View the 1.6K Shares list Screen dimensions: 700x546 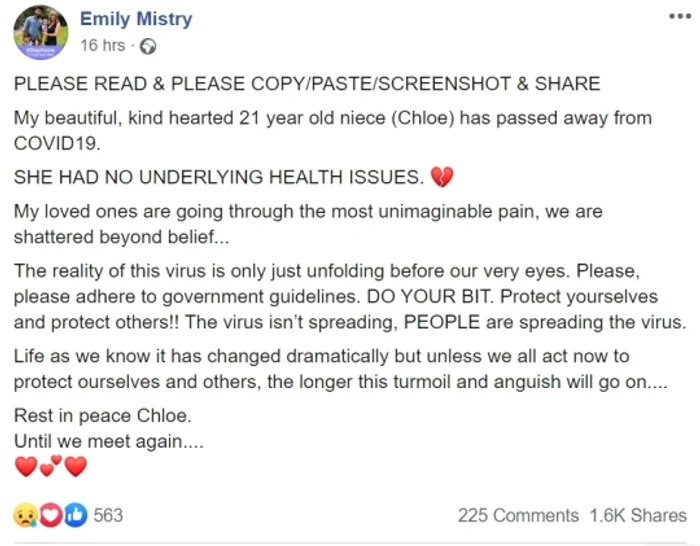coord(638,516)
